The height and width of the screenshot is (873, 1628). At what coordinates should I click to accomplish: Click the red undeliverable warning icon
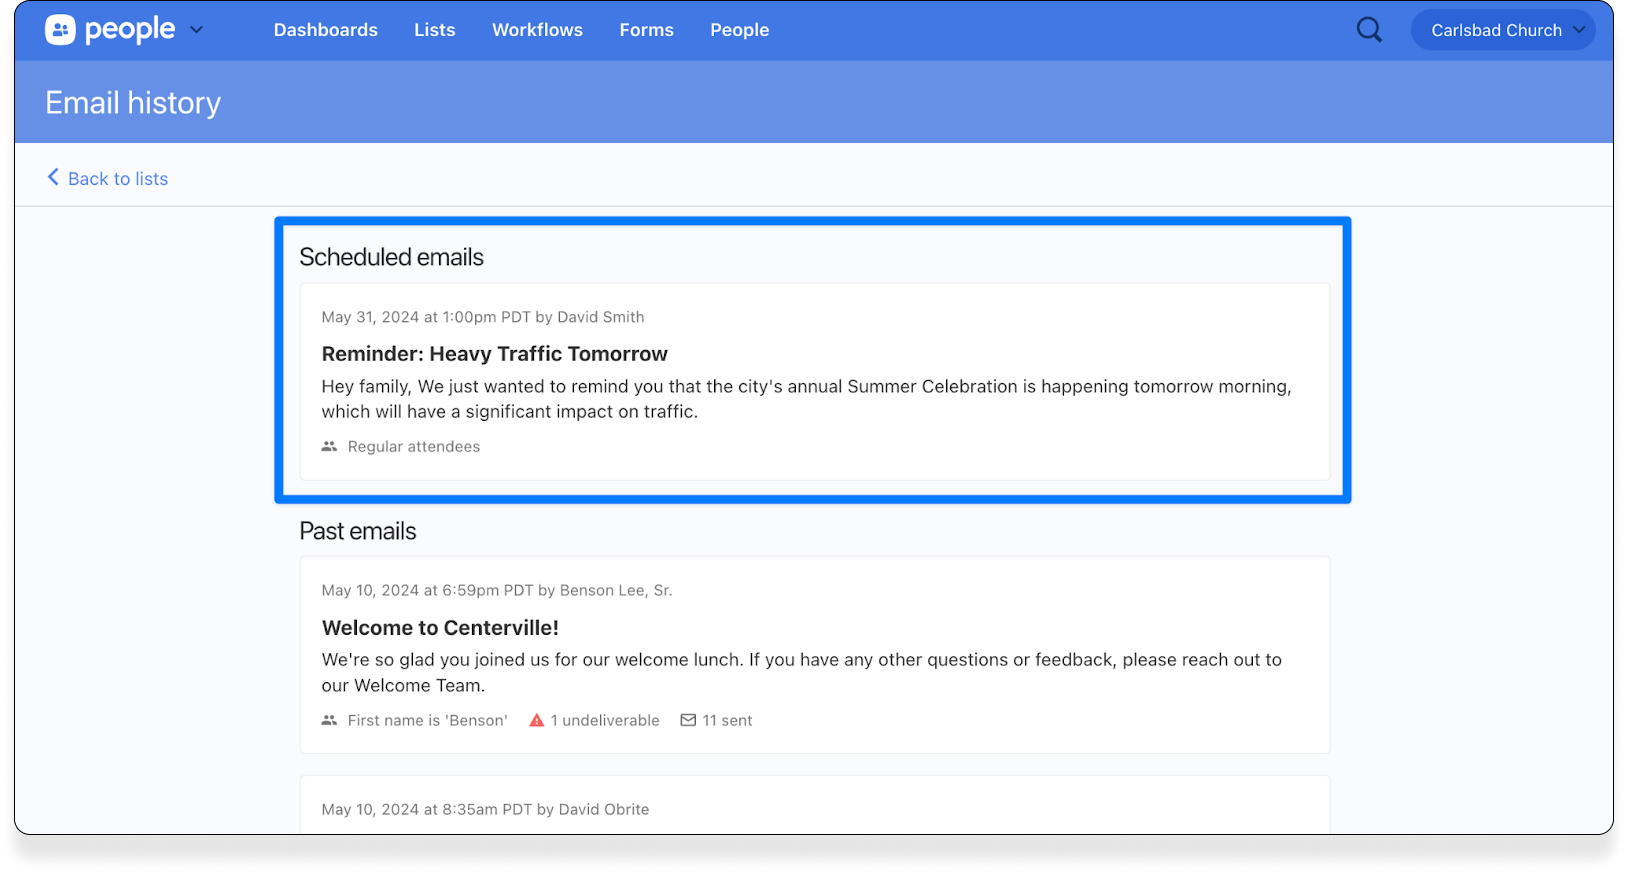537,720
